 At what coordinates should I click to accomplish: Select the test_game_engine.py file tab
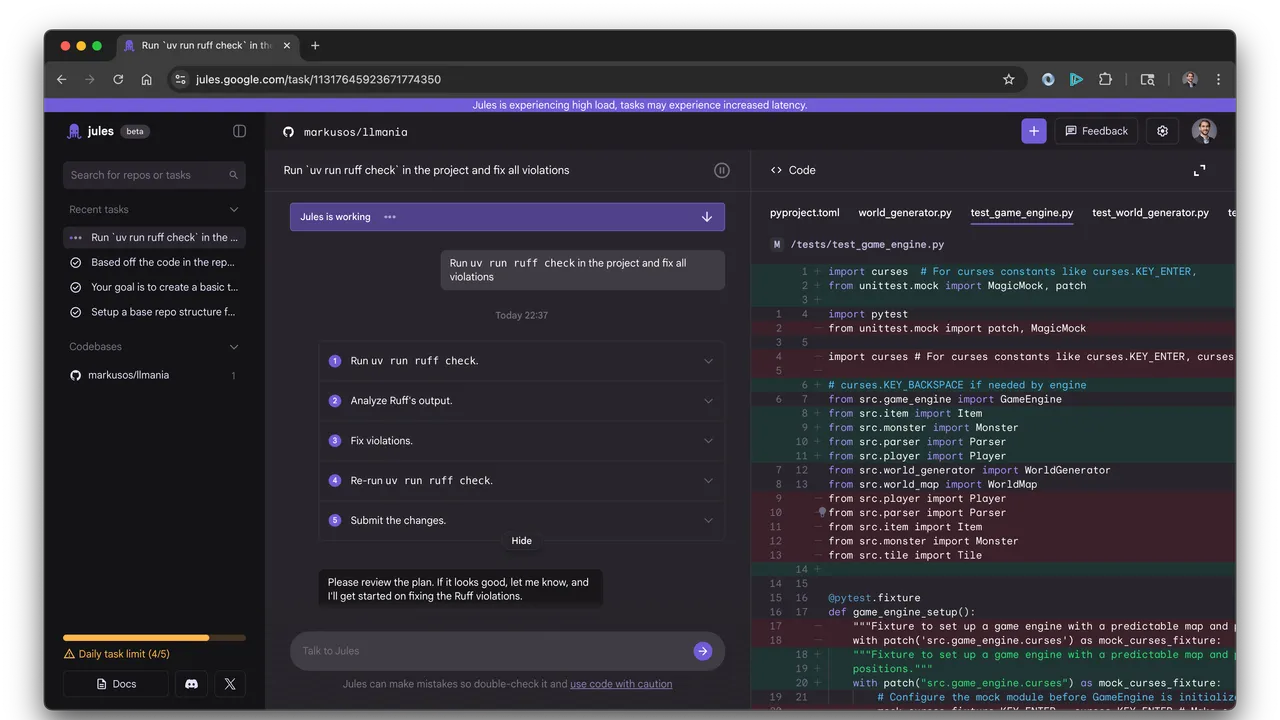[x=1022, y=213]
